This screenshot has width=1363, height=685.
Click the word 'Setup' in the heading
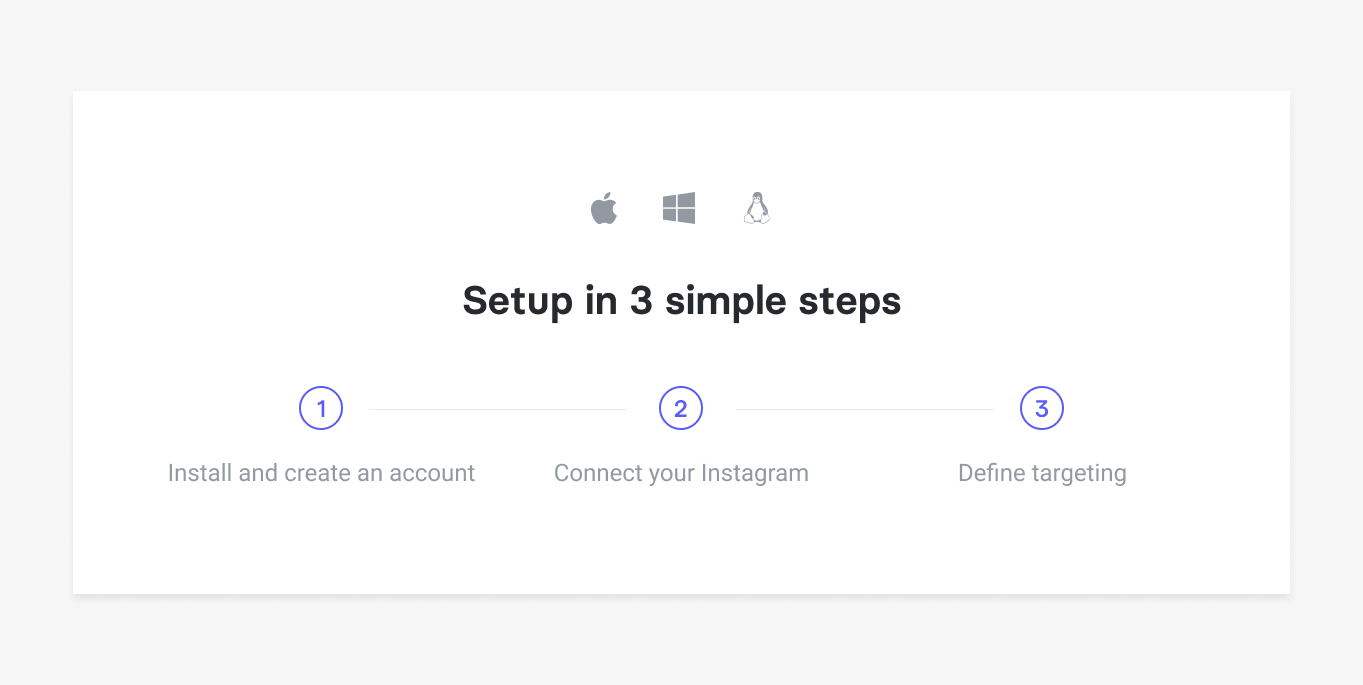point(519,301)
